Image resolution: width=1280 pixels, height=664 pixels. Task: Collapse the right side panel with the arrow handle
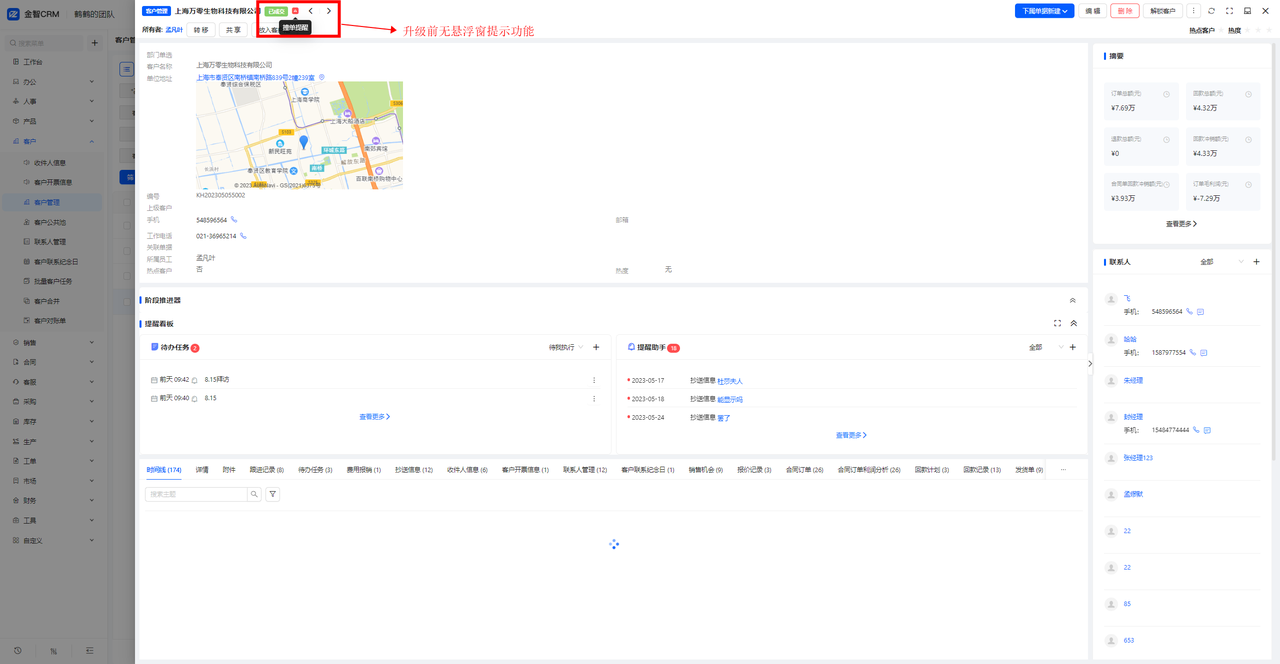[x=1090, y=364]
